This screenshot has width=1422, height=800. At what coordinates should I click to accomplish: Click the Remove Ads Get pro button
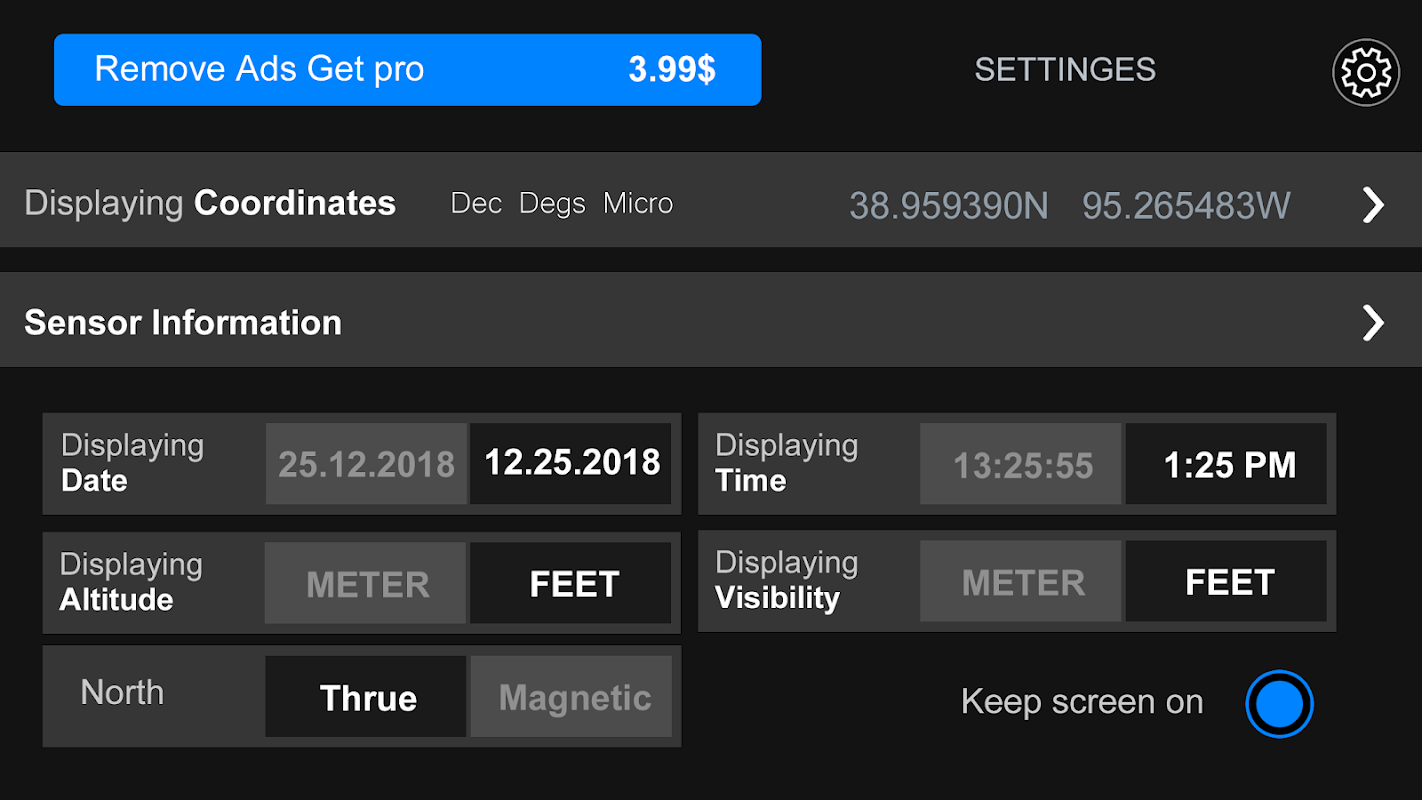click(x=407, y=70)
